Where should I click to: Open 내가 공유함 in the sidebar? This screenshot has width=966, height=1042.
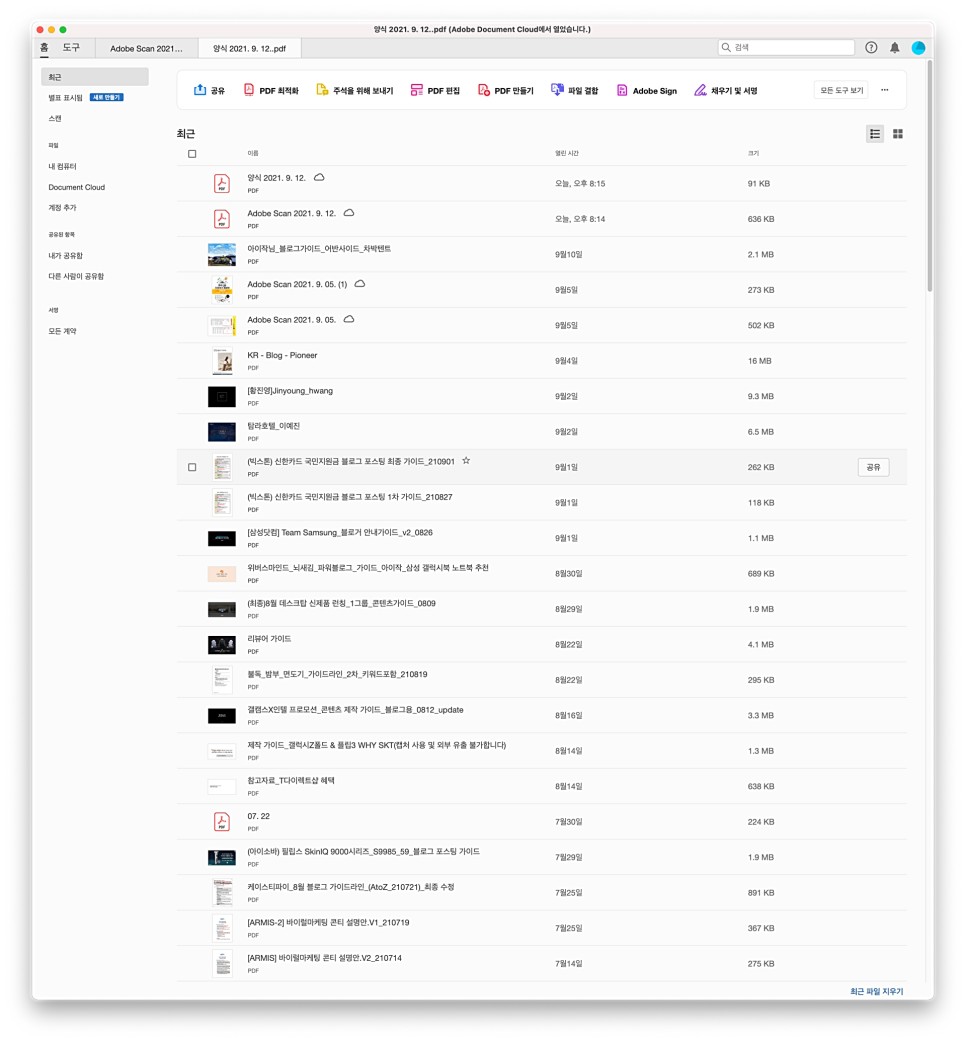[65, 255]
